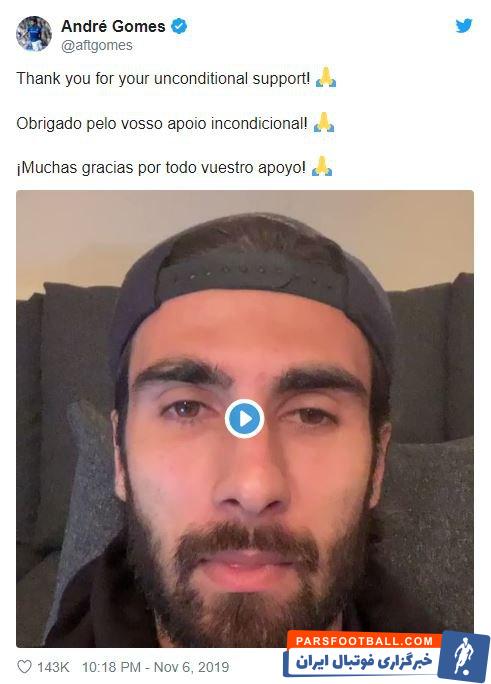Image resolution: width=491 pixels, height=684 pixels.
Task: Click the prayer emoji after the Spanish line
Action: 322,167
